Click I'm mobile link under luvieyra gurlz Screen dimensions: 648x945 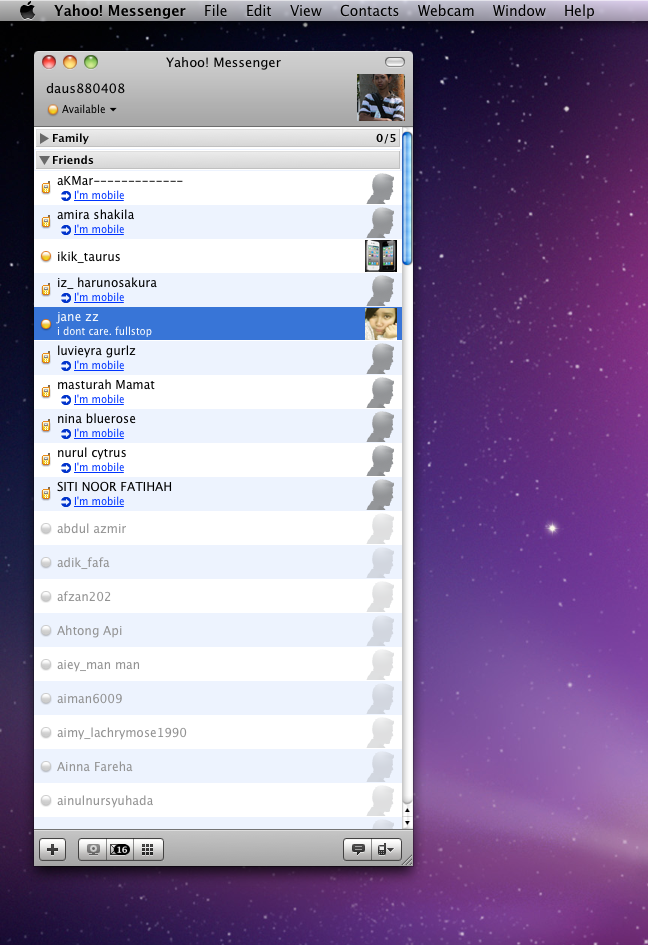pyautogui.click(x=99, y=366)
